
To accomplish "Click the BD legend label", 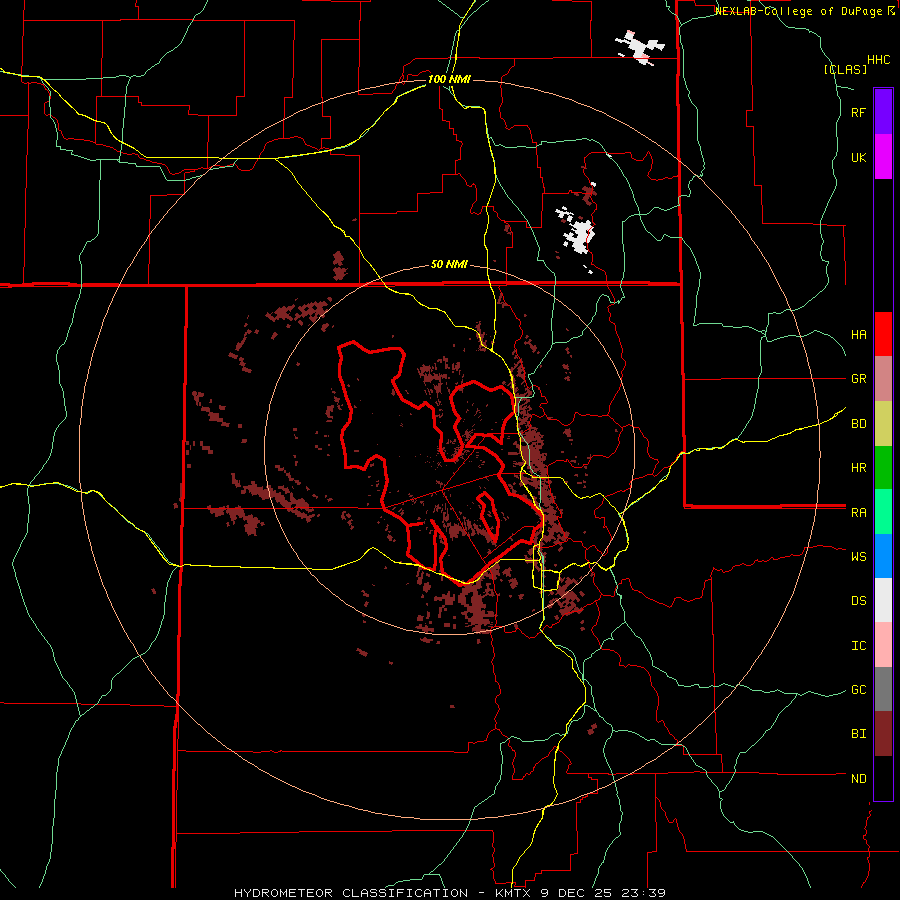I will point(858,424).
